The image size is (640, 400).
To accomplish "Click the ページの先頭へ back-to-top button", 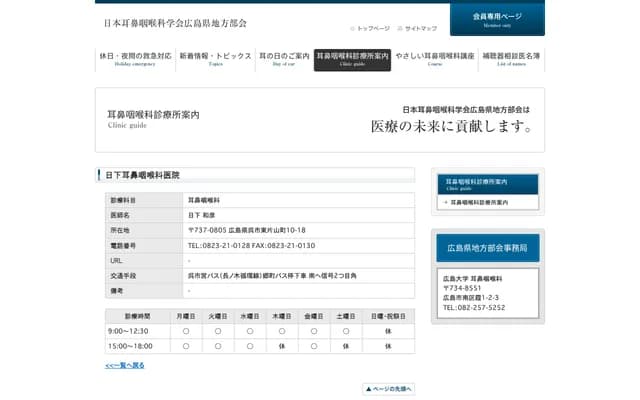I will click(388, 389).
